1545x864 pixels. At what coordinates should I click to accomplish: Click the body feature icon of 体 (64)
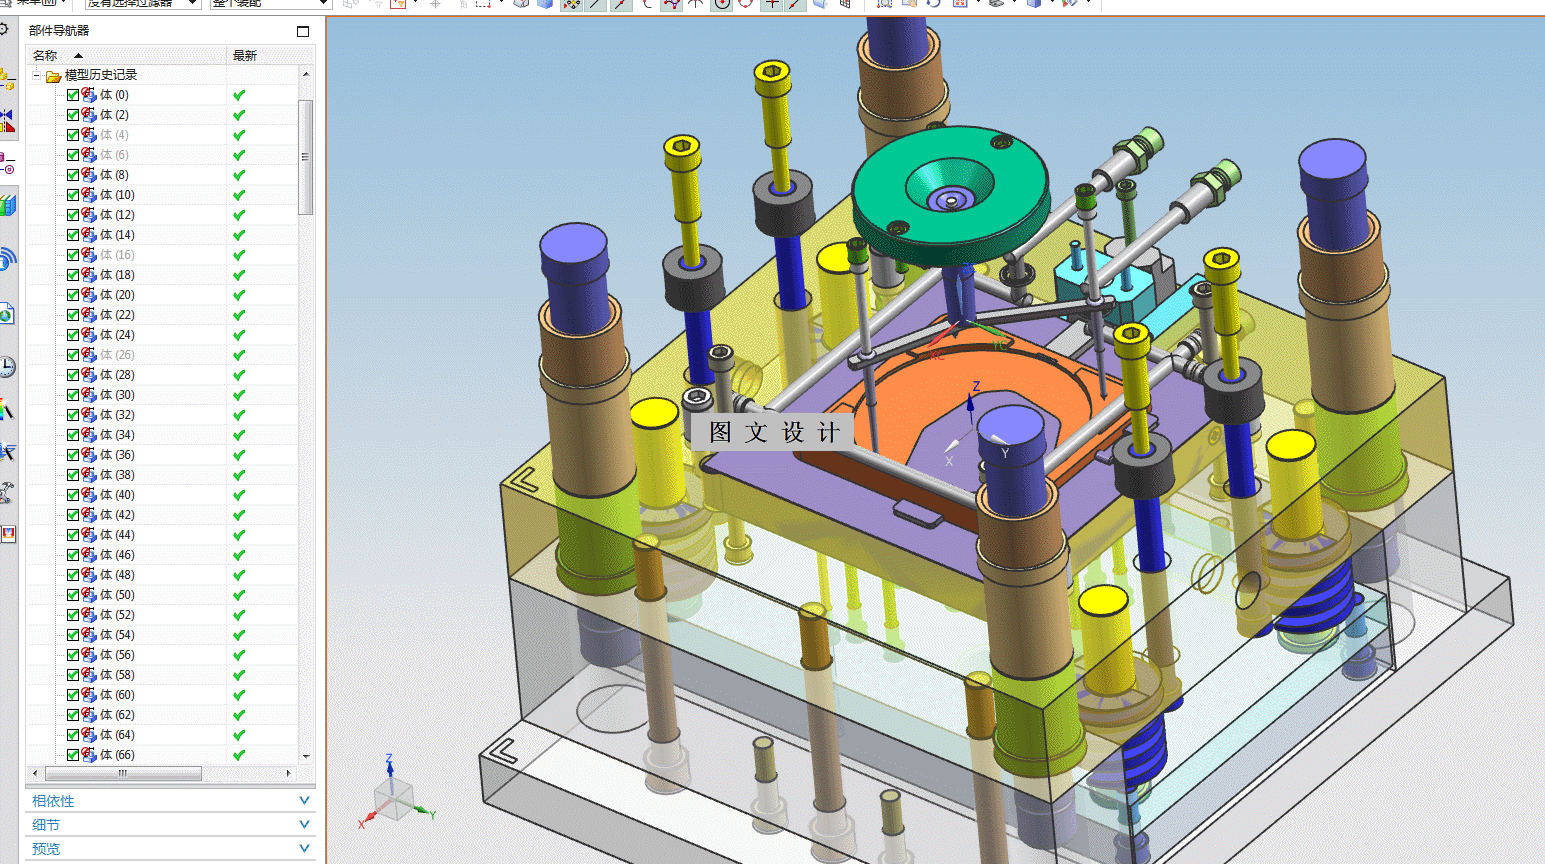pos(90,735)
